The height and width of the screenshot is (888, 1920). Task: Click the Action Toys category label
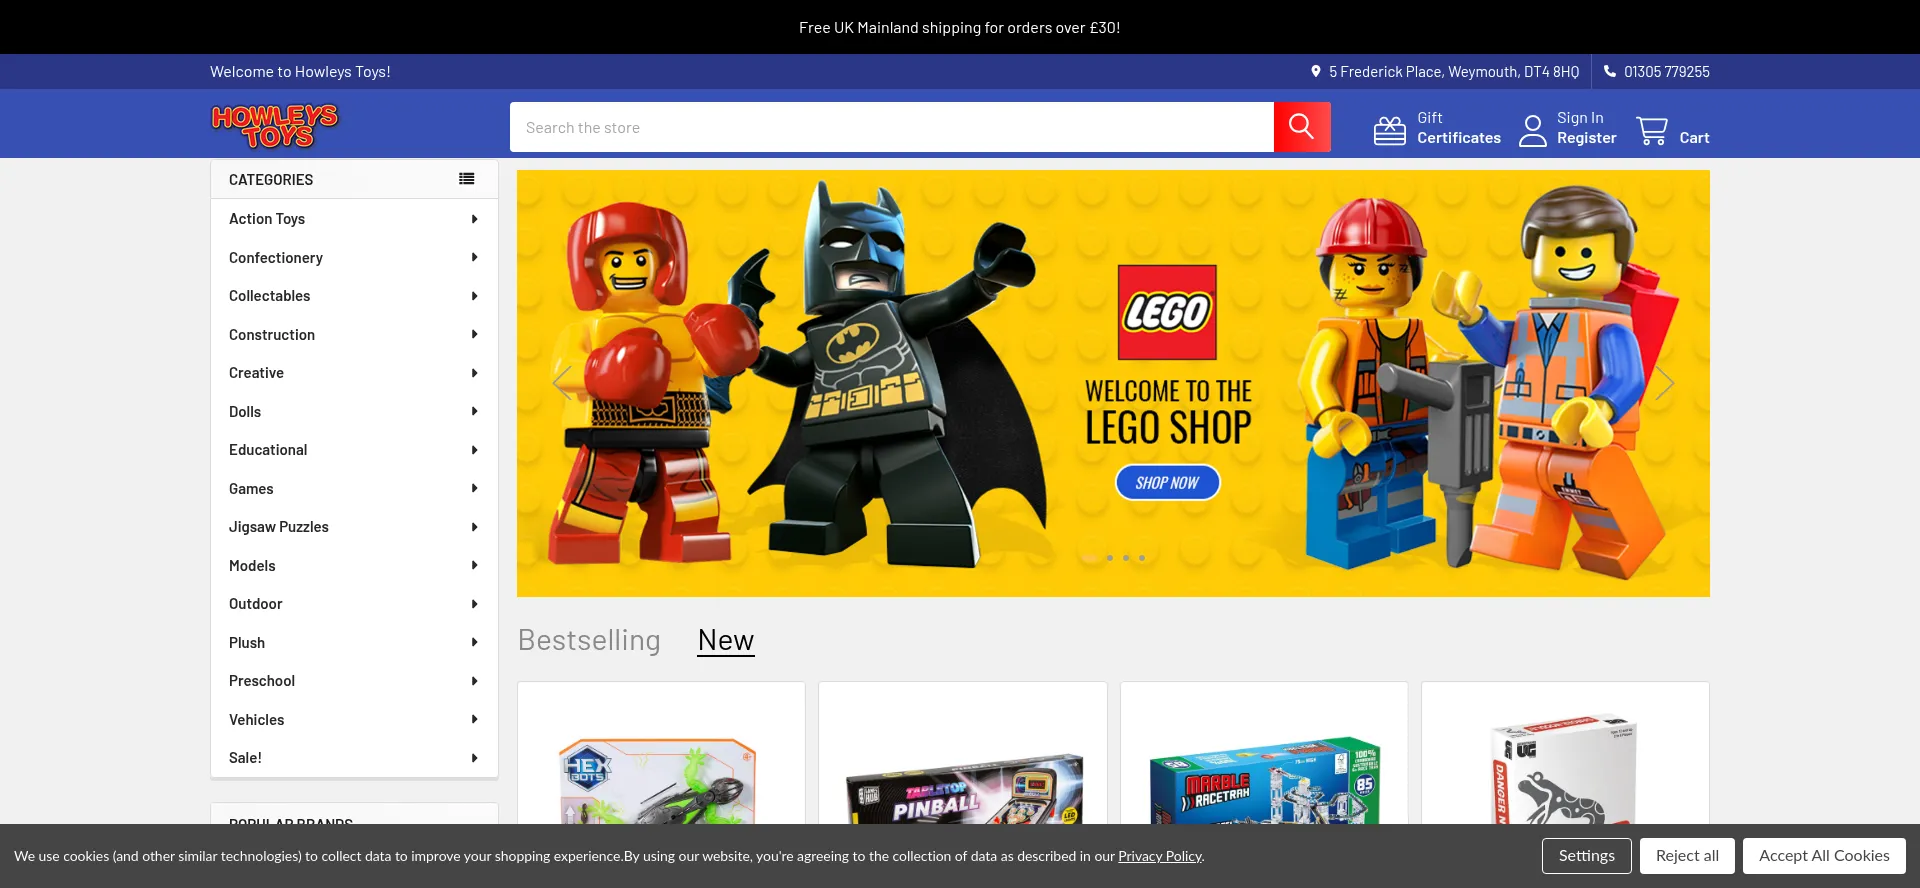[x=267, y=219]
